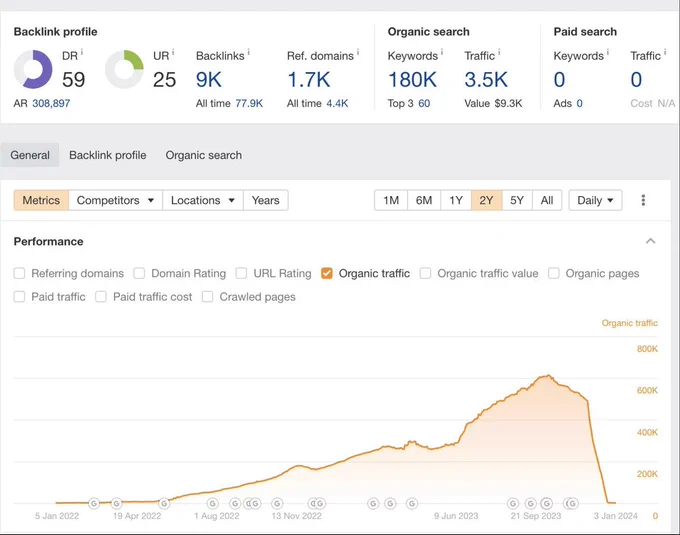680x535 pixels.
Task: Enable the Referring domains checkbox
Action: coord(19,273)
